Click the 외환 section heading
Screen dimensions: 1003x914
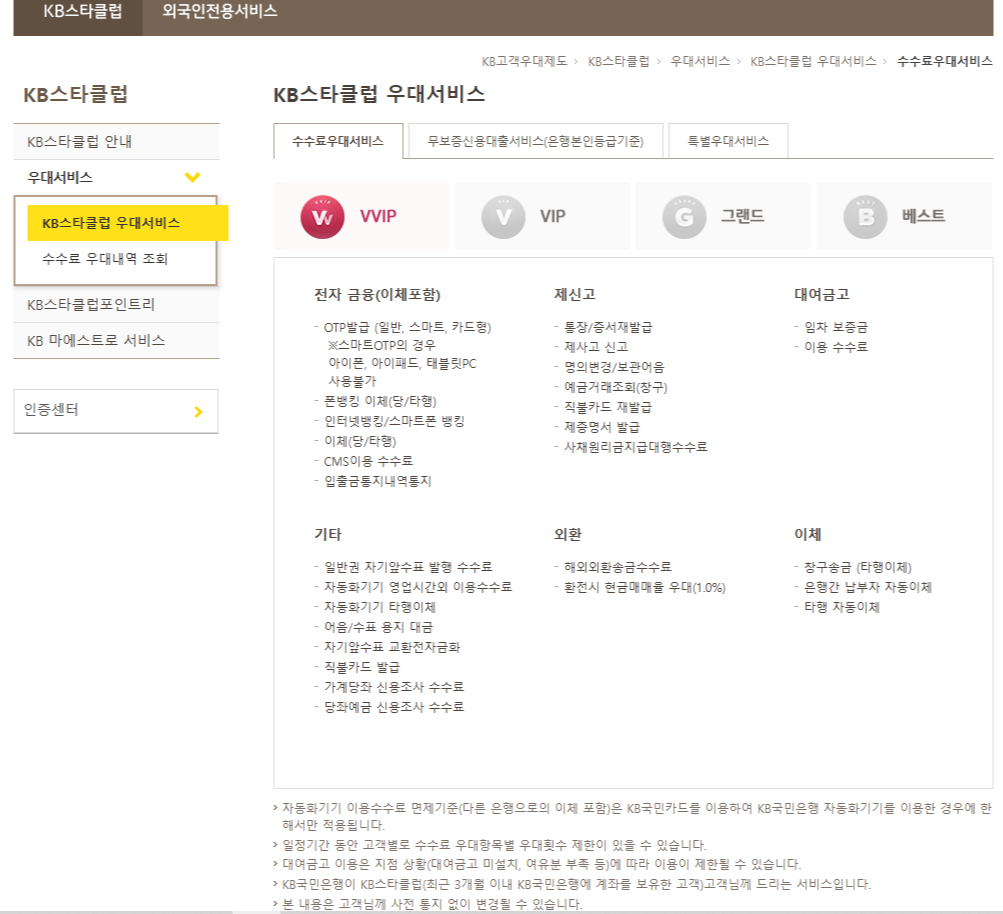click(567, 535)
